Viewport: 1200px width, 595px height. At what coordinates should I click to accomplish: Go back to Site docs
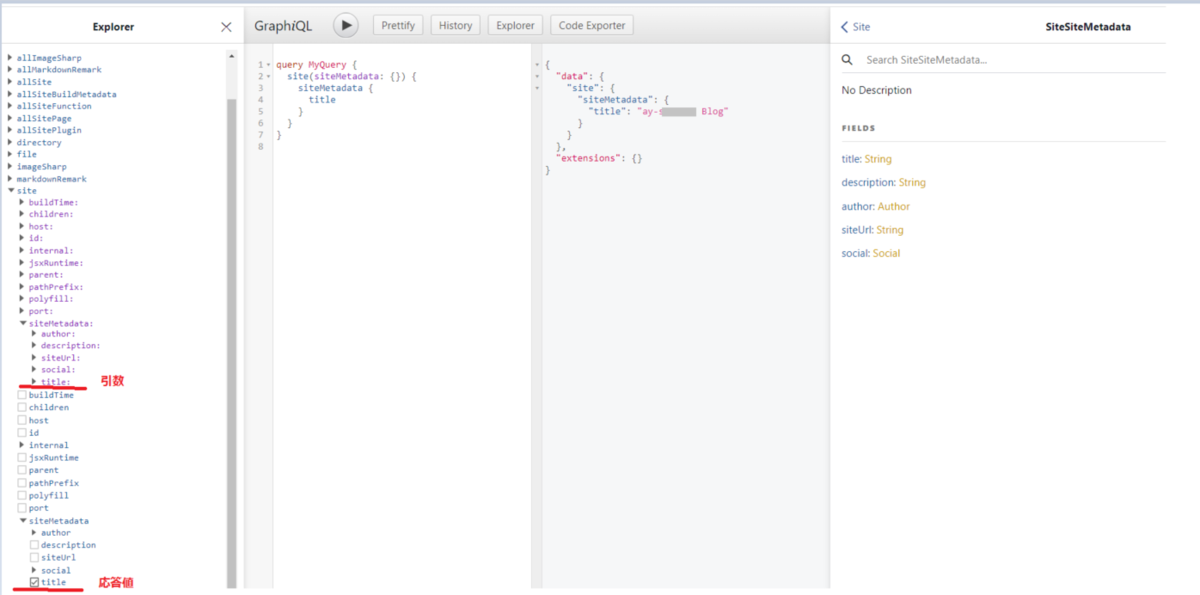click(x=856, y=27)
